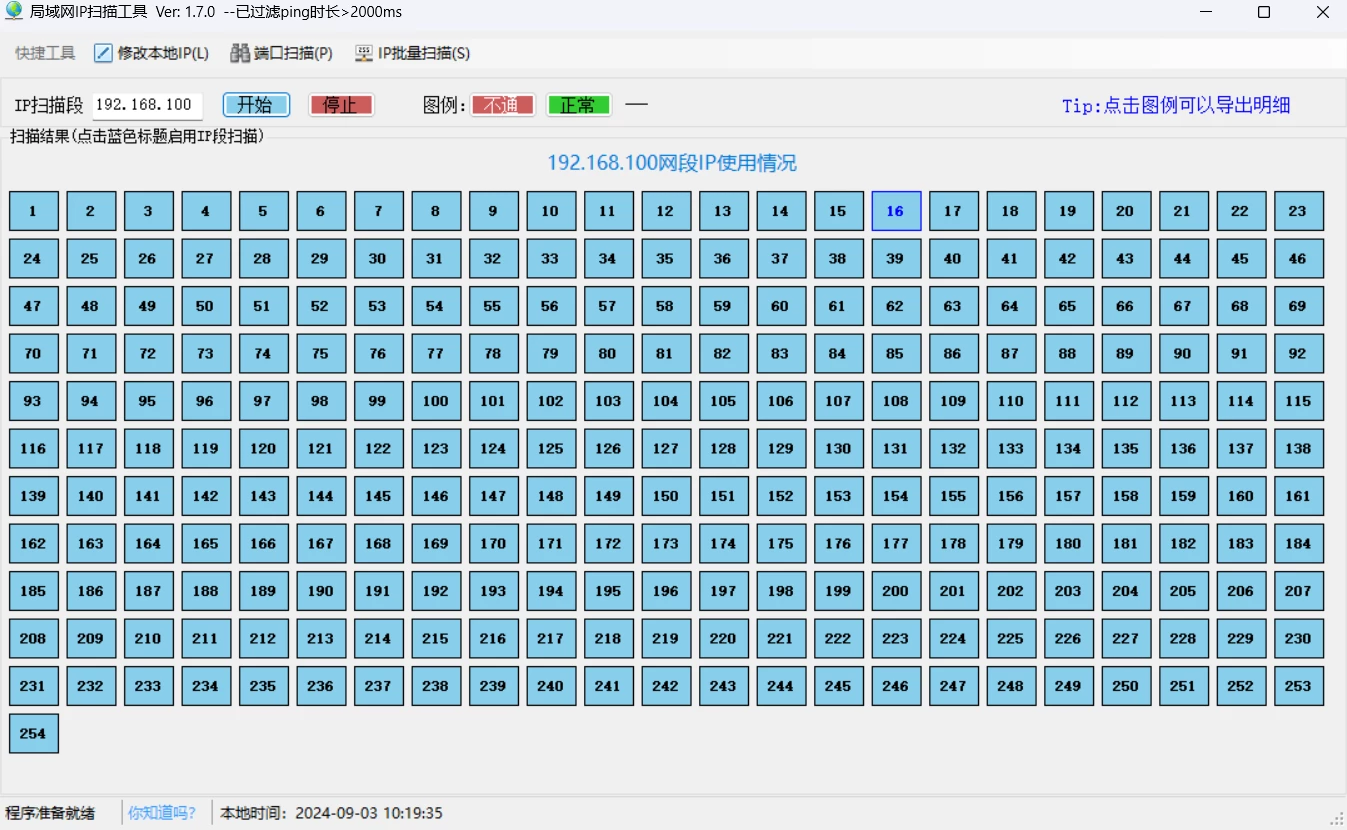
Task: Click IP tile 223
Action: click(x=895, y=638)
